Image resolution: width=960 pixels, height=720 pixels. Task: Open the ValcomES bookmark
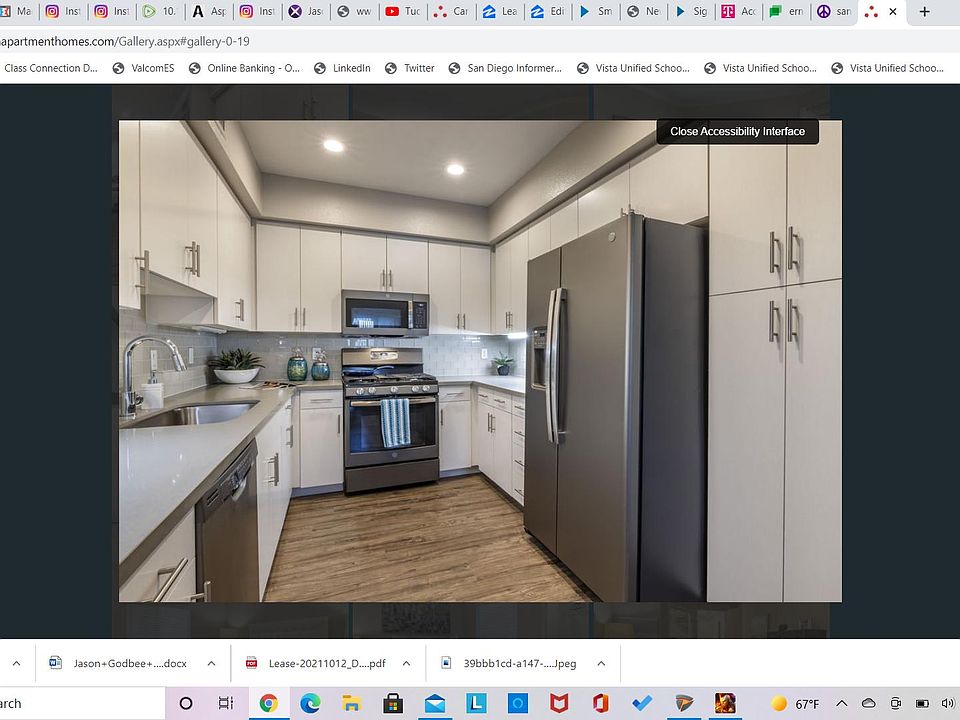tap(144, 68)
